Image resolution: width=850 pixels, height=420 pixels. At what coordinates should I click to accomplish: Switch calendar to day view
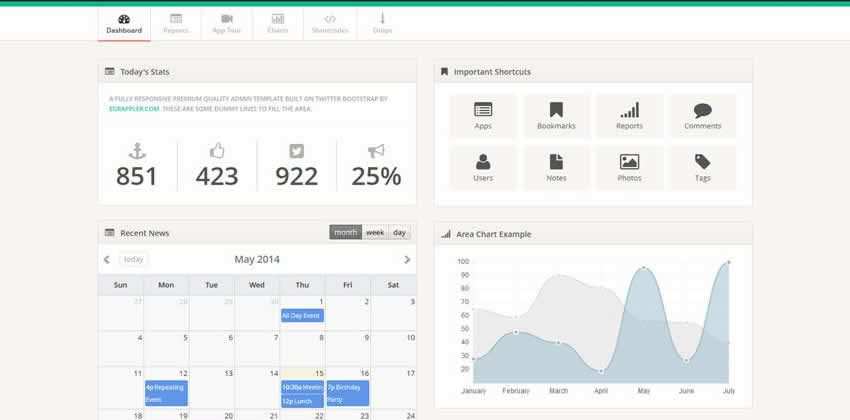(400, 232)
